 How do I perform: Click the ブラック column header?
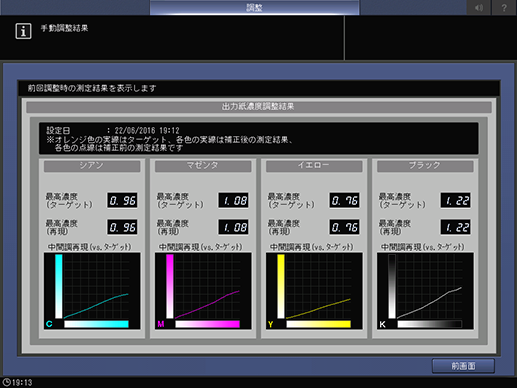pos(425,166)
